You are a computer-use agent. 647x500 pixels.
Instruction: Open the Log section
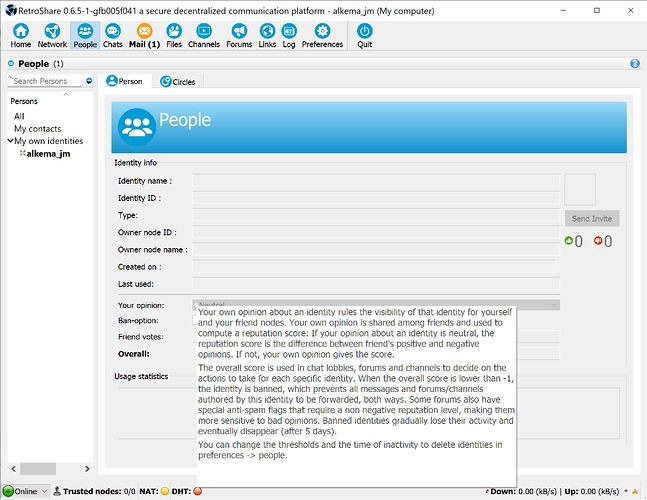[x=289, y=36]
